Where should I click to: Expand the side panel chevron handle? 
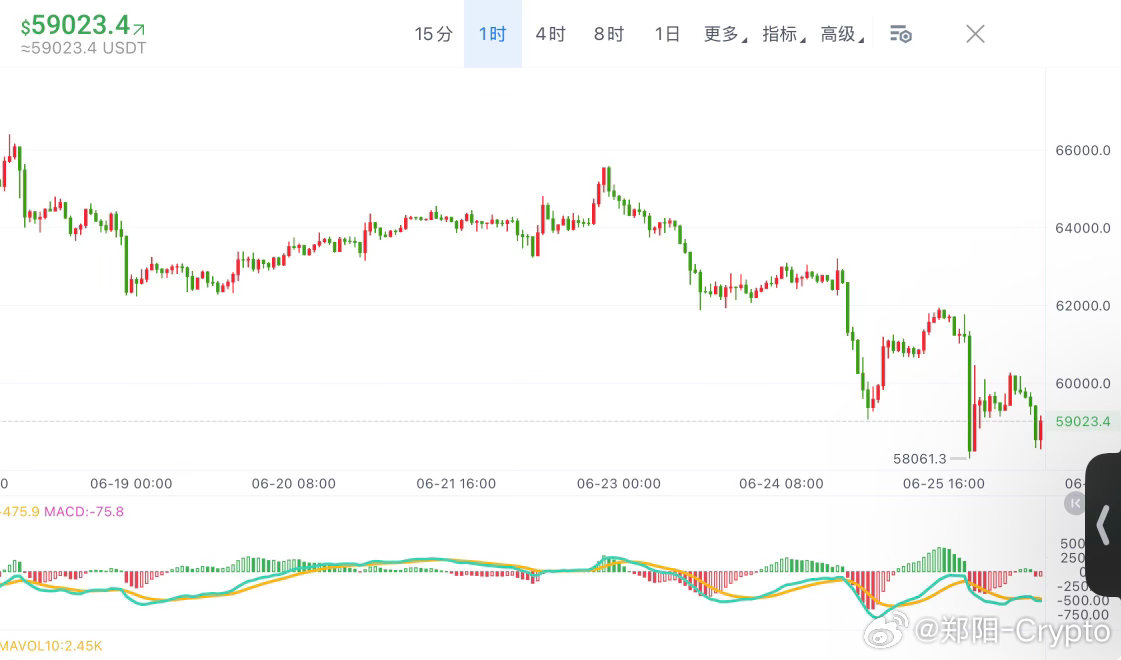[x=1103, y=525]
